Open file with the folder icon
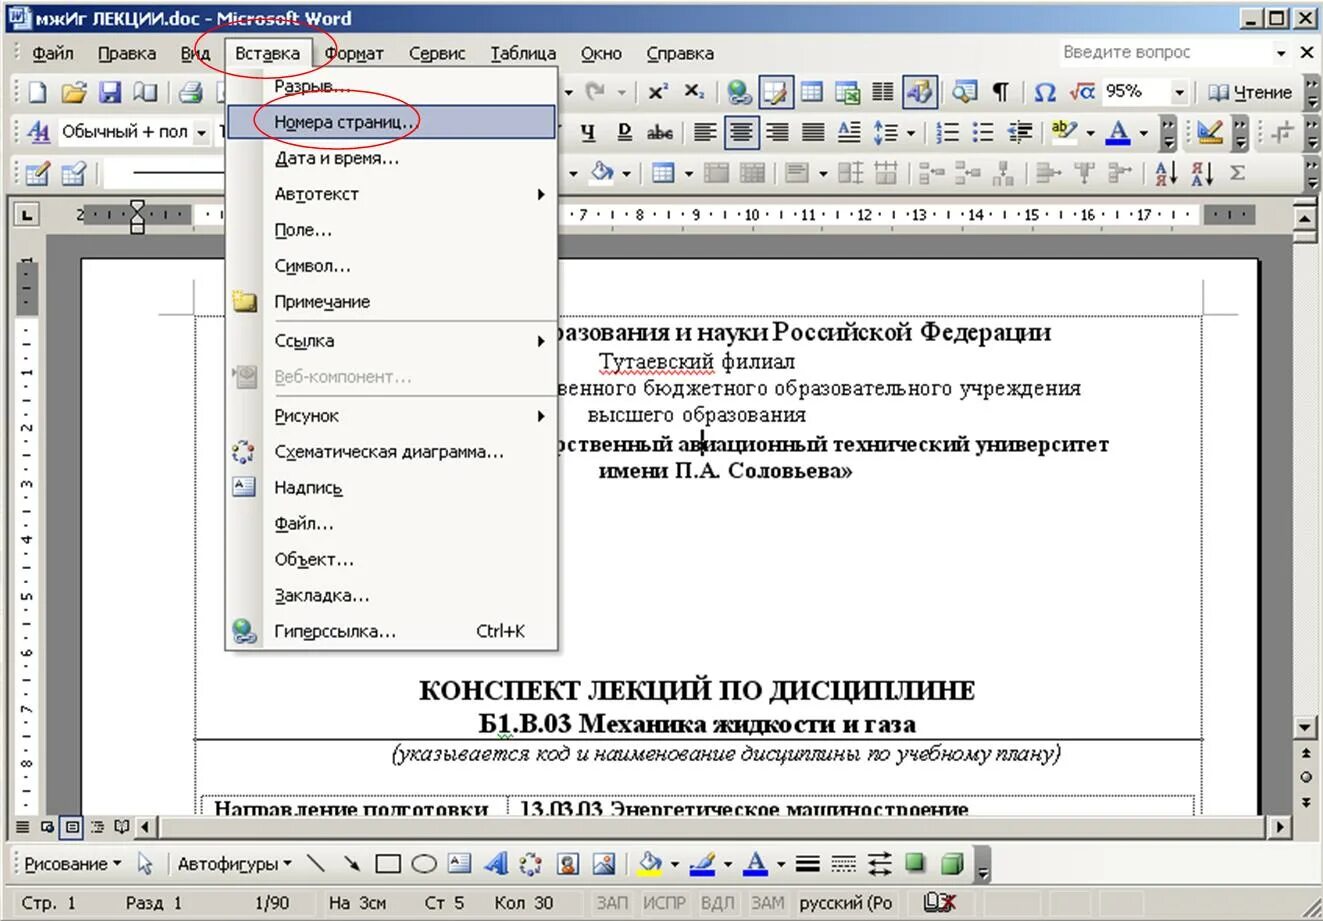 pyautogui.click(x=73, y=92)
